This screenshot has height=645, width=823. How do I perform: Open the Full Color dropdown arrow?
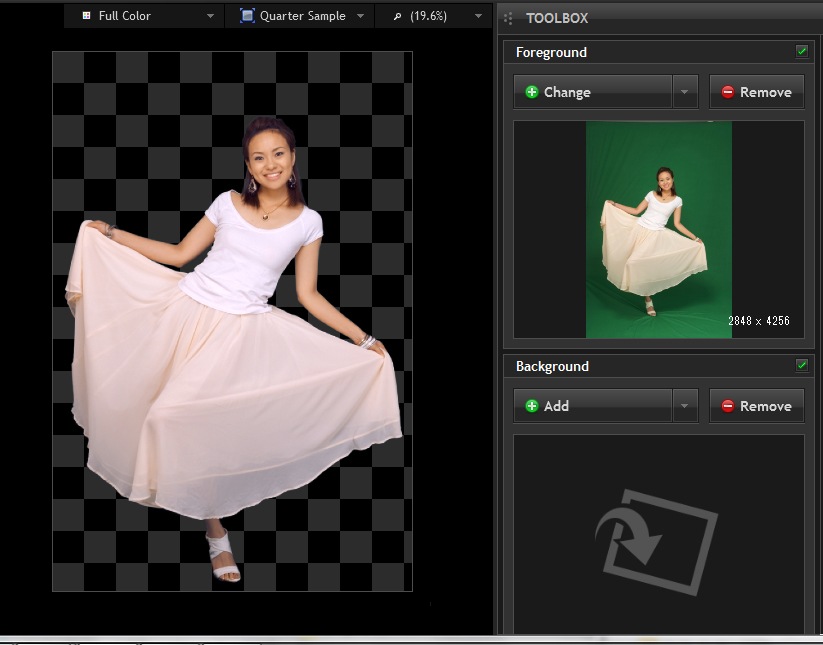coord(210,17)
